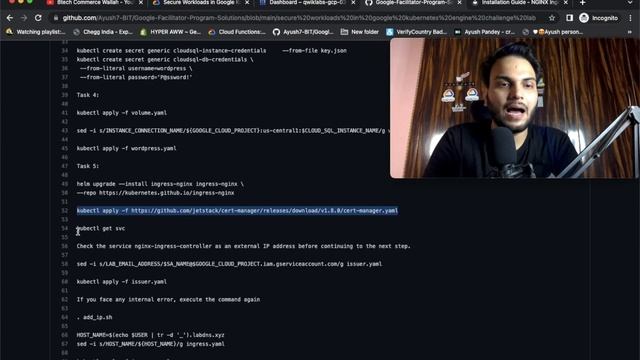The height and width of the screenshot is (360, 640).
Task: Click 'If you face any internal error' line
Action: 168,300
